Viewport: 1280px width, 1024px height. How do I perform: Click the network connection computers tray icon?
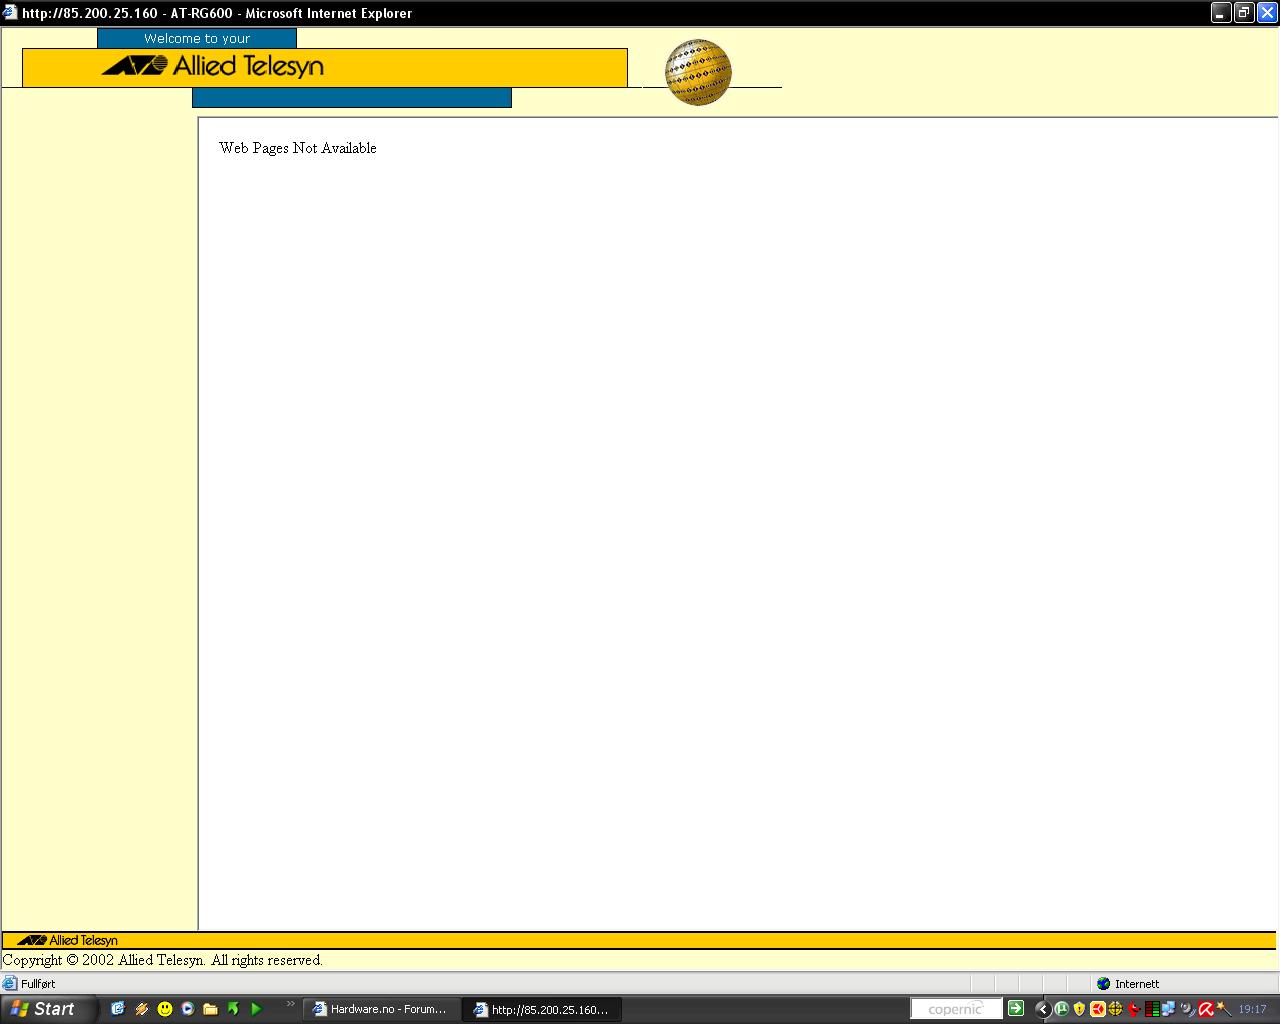(1168, 1009)
